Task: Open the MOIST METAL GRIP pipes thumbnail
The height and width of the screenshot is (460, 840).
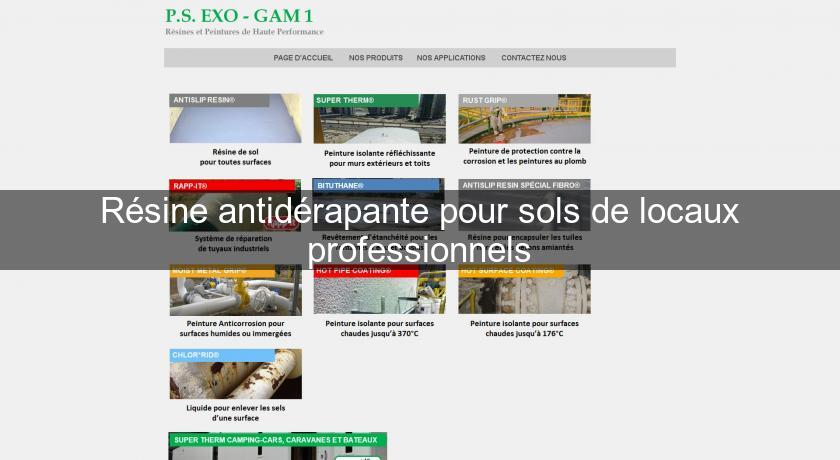Action: pyautogui.click(x=235, y=292)
